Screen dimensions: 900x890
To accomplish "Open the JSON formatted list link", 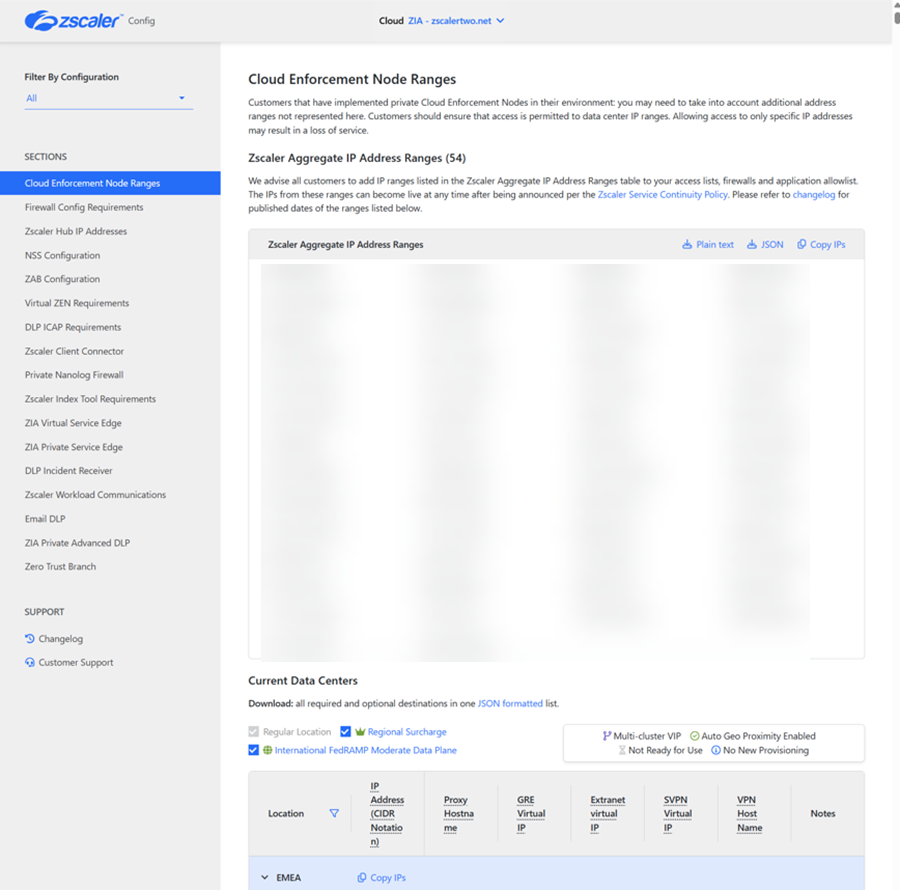I will click(x=510, y=704).
